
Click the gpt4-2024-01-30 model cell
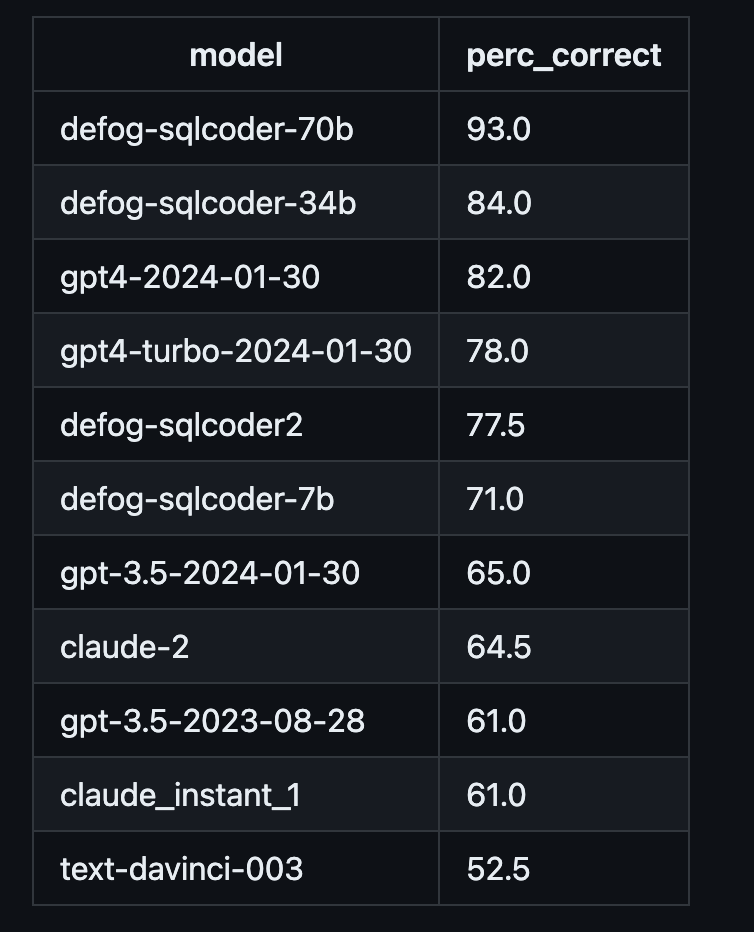190,277
